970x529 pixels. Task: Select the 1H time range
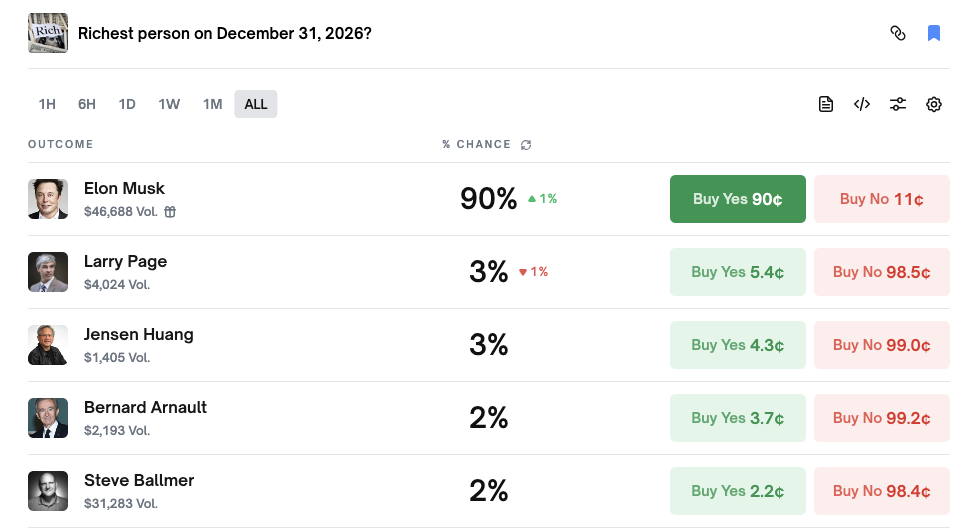pyautogui.click(x=47, y=104)
